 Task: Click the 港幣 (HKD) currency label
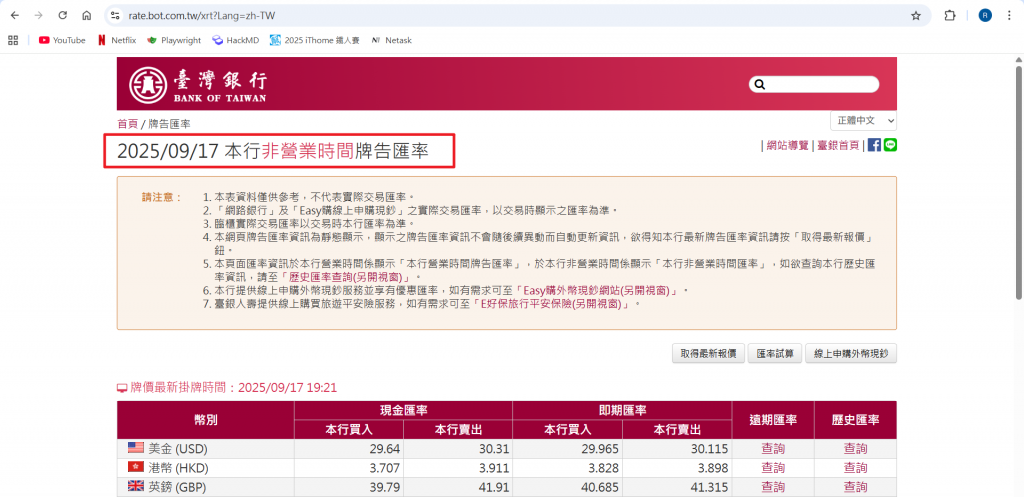coord(180,468)
